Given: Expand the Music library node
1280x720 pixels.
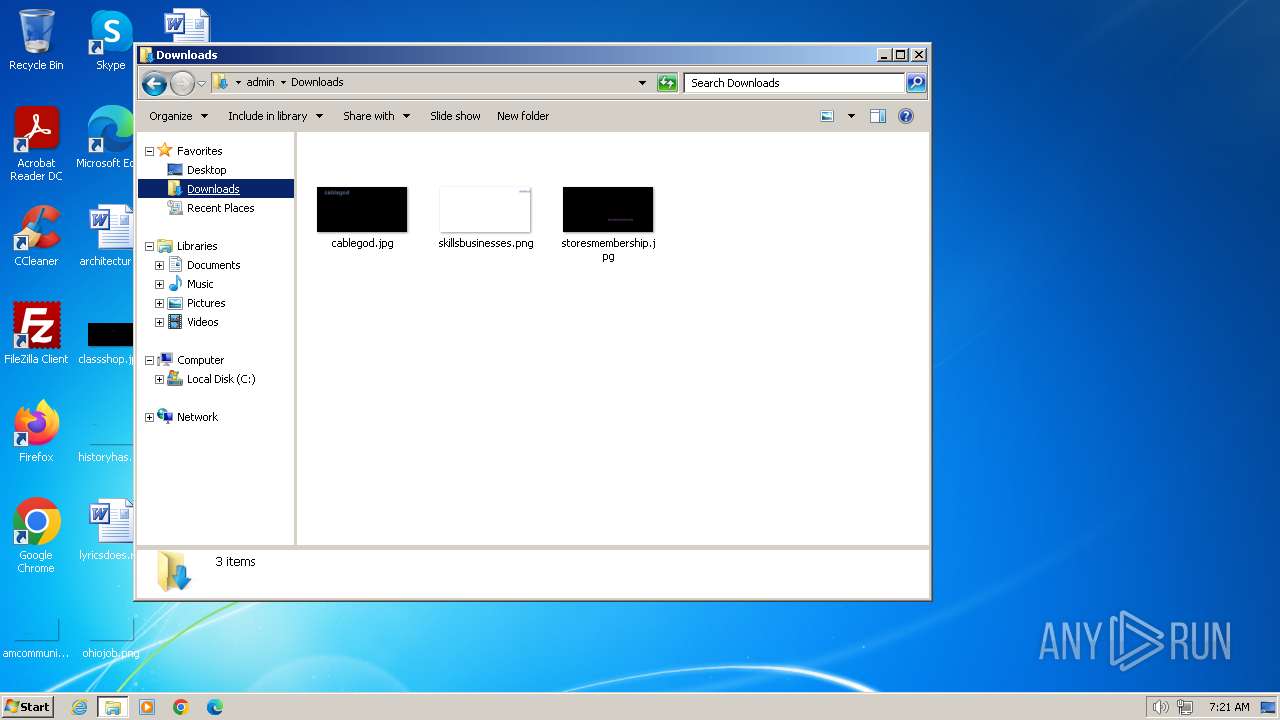Looking at the screenshot, I should click(159, 284).
